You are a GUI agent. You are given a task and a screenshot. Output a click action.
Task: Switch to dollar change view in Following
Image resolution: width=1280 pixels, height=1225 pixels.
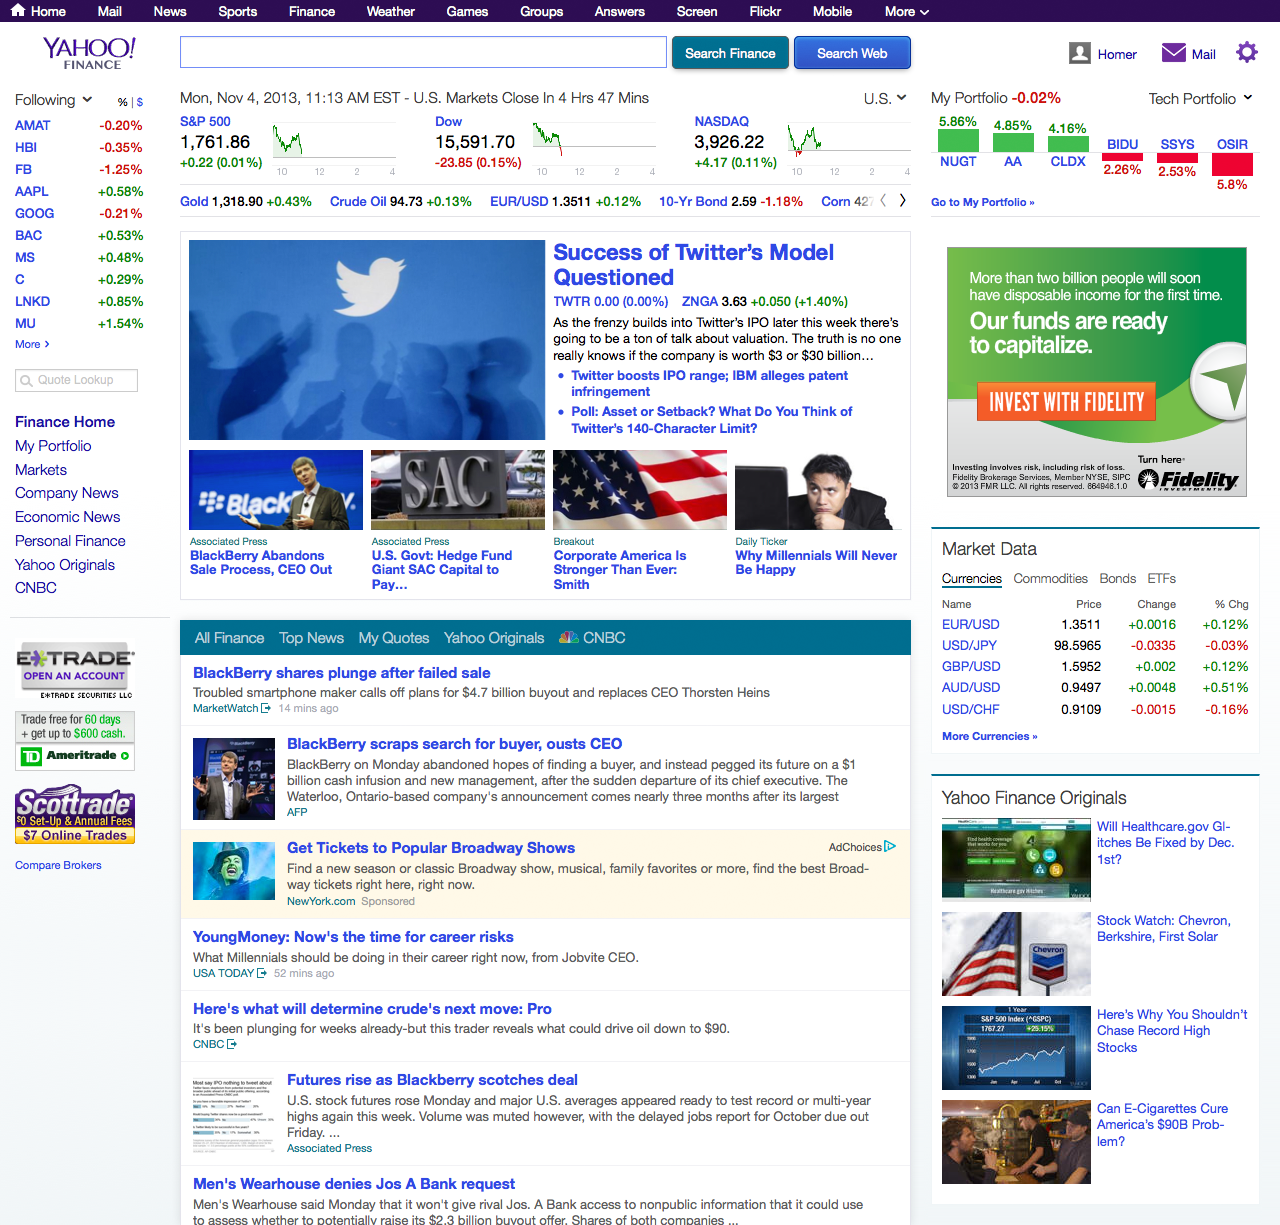140,102
